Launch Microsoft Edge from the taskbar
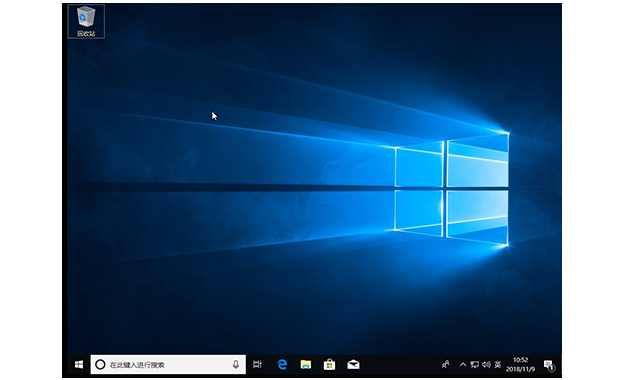This screenshot has width=642, height=380. pyautogui.click(x=282, y=364)
